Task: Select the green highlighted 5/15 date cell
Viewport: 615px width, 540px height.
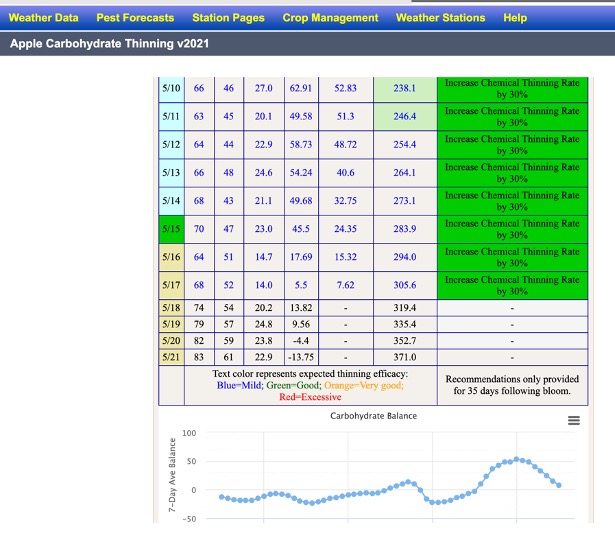Action: tap(171, 229)
